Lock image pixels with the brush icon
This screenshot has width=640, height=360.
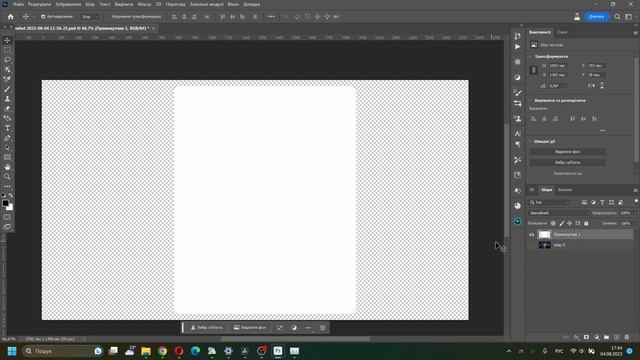[x=562, y=223]
